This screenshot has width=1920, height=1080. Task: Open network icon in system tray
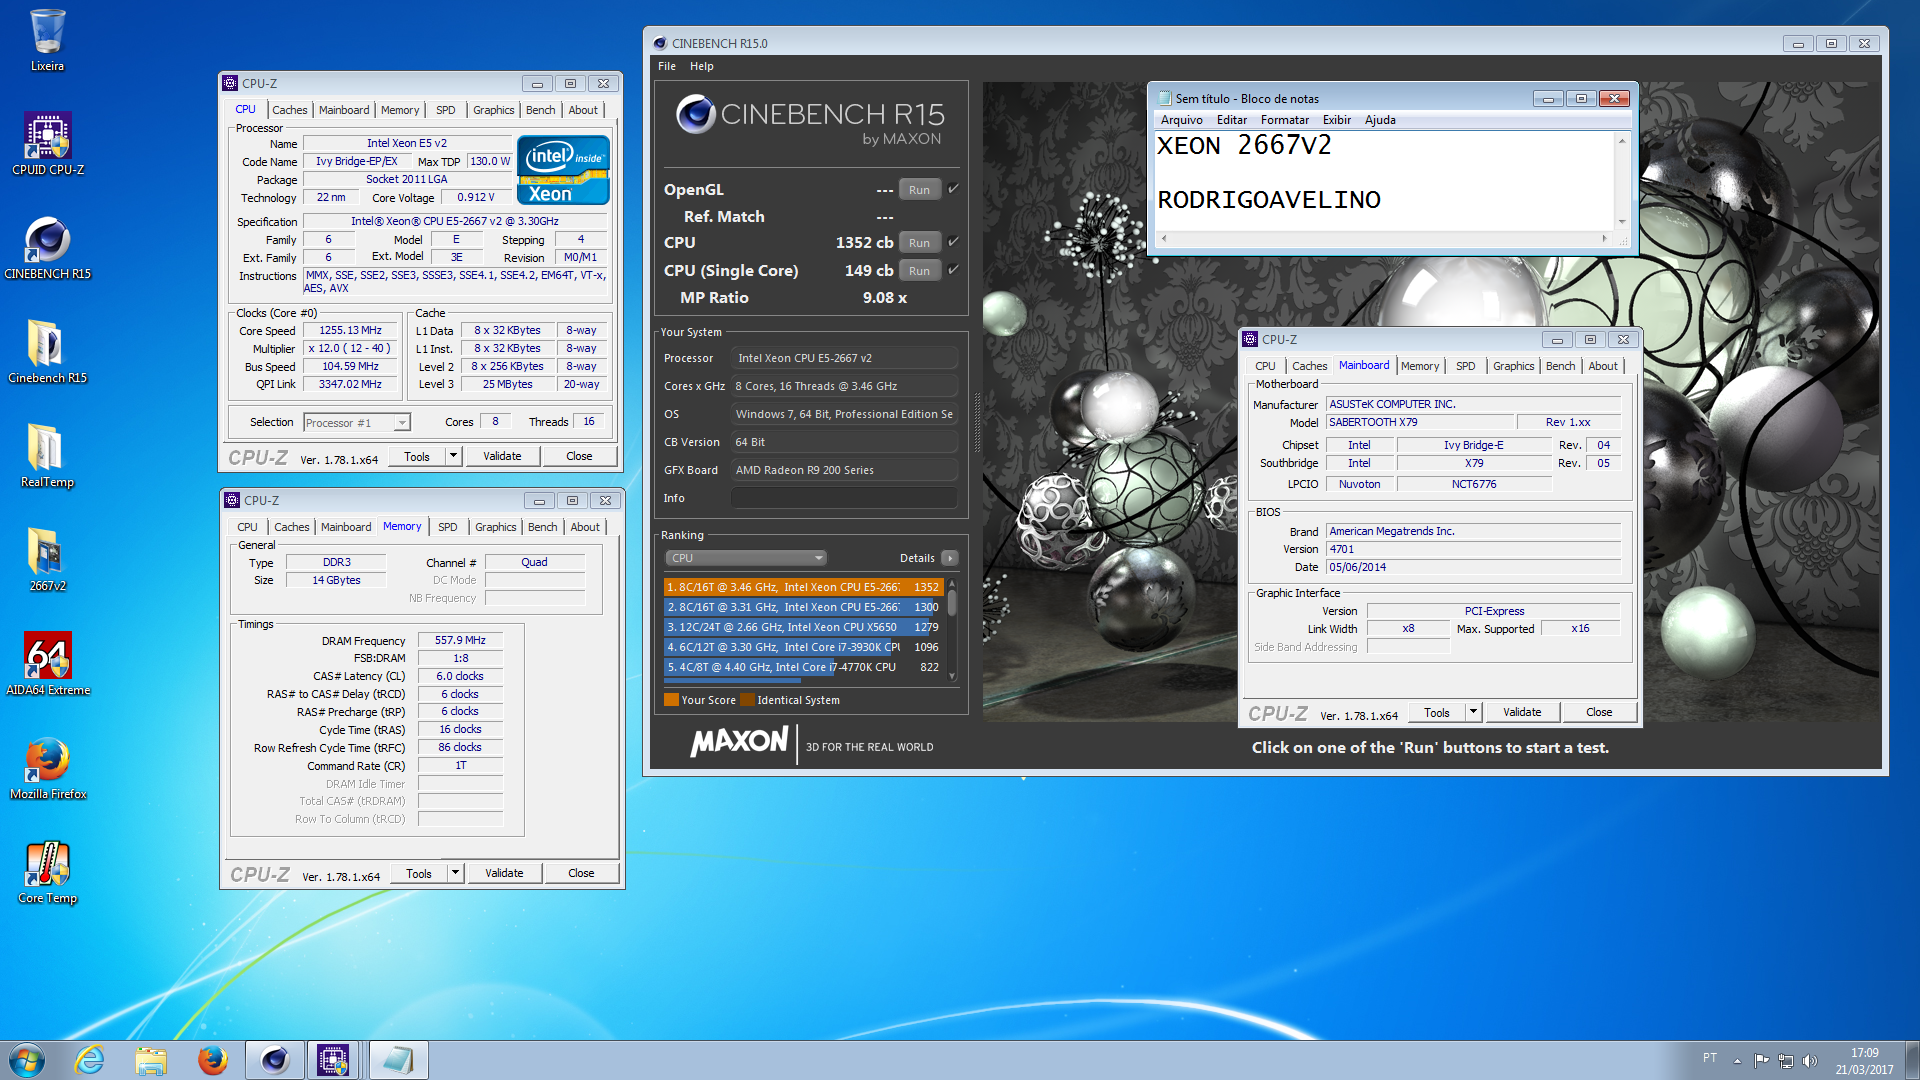[x=1785, y=1061]
